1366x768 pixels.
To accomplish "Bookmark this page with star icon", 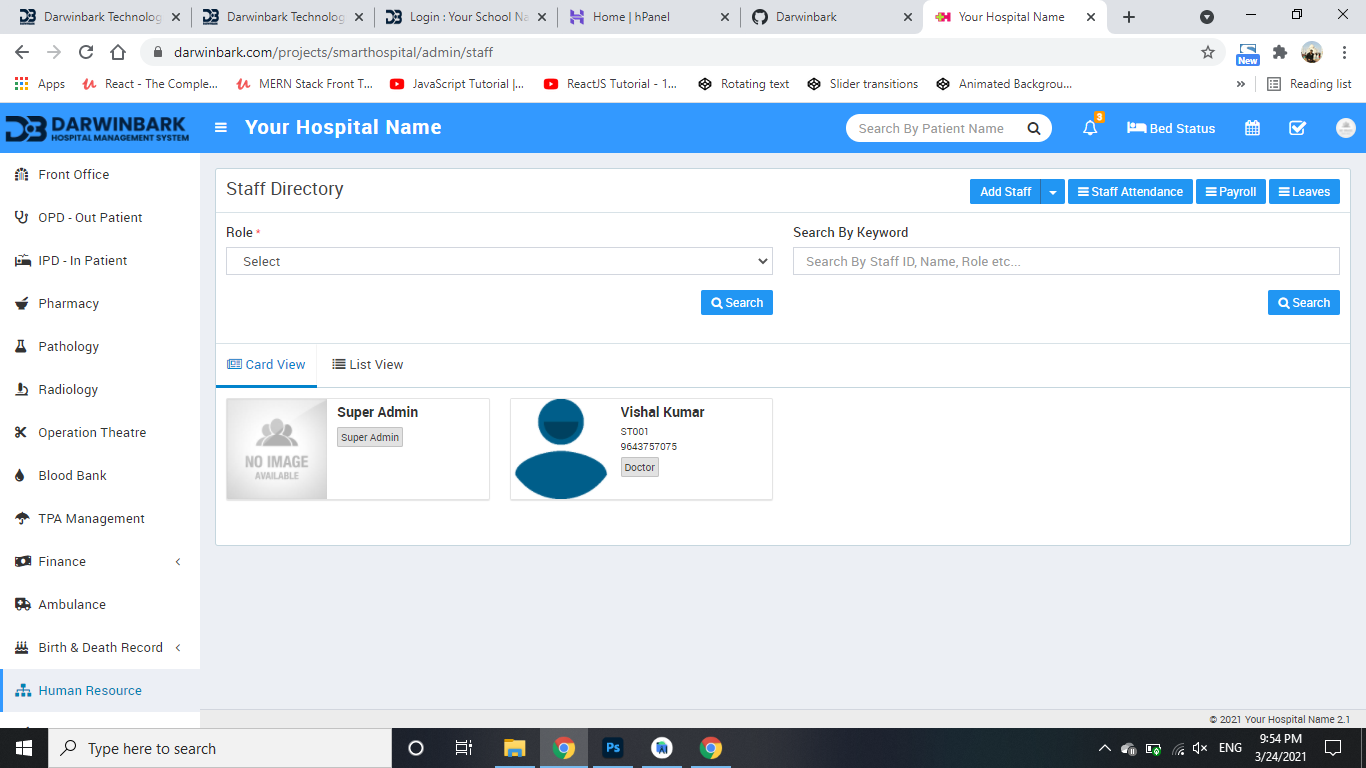I will (x=1208, y=52).
